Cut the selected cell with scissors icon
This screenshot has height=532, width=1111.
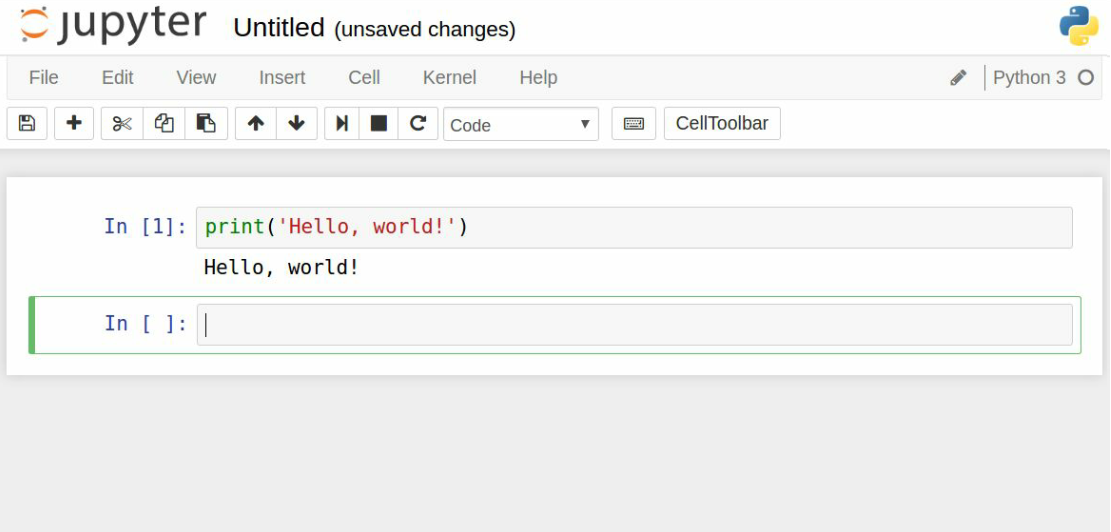coord(122,124)
